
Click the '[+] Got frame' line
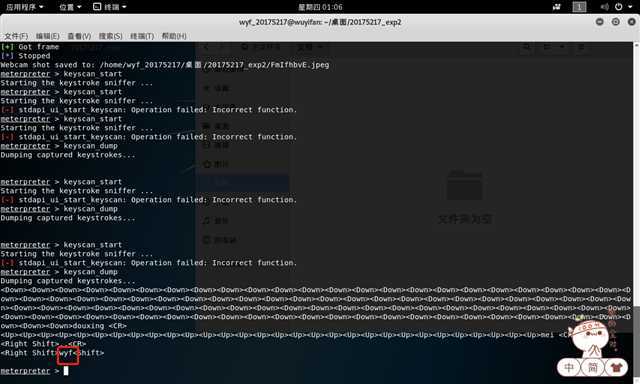[x=30, y=47]
